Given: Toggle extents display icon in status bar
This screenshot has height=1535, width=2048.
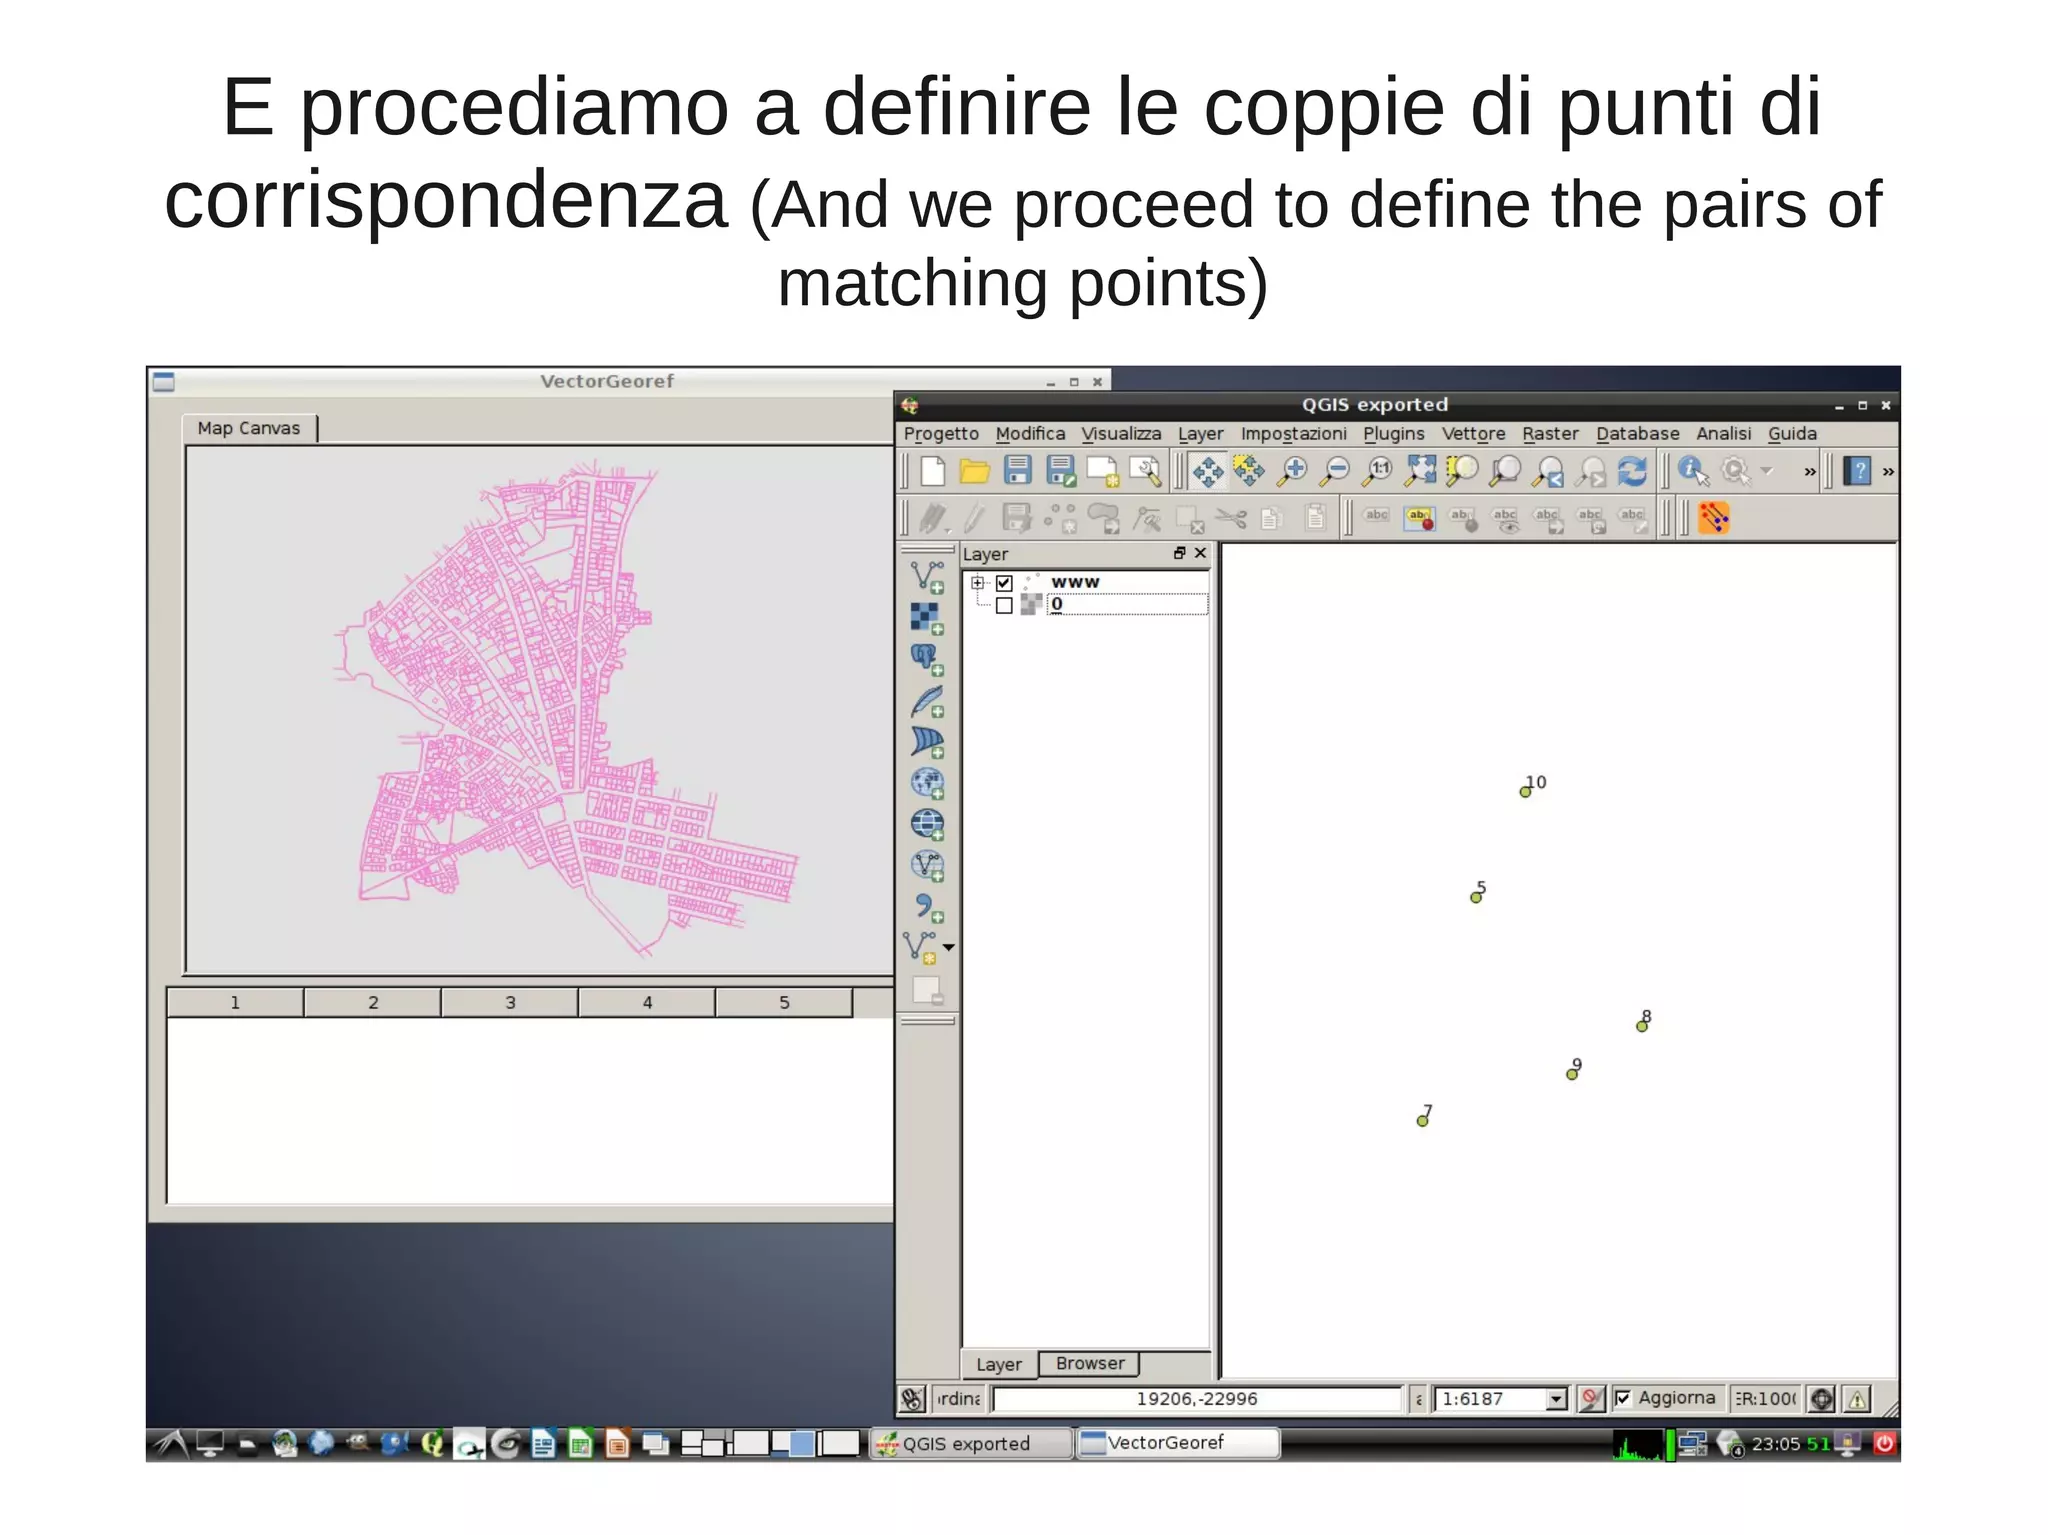Looking at the screenshot, I should [912, 1398].
